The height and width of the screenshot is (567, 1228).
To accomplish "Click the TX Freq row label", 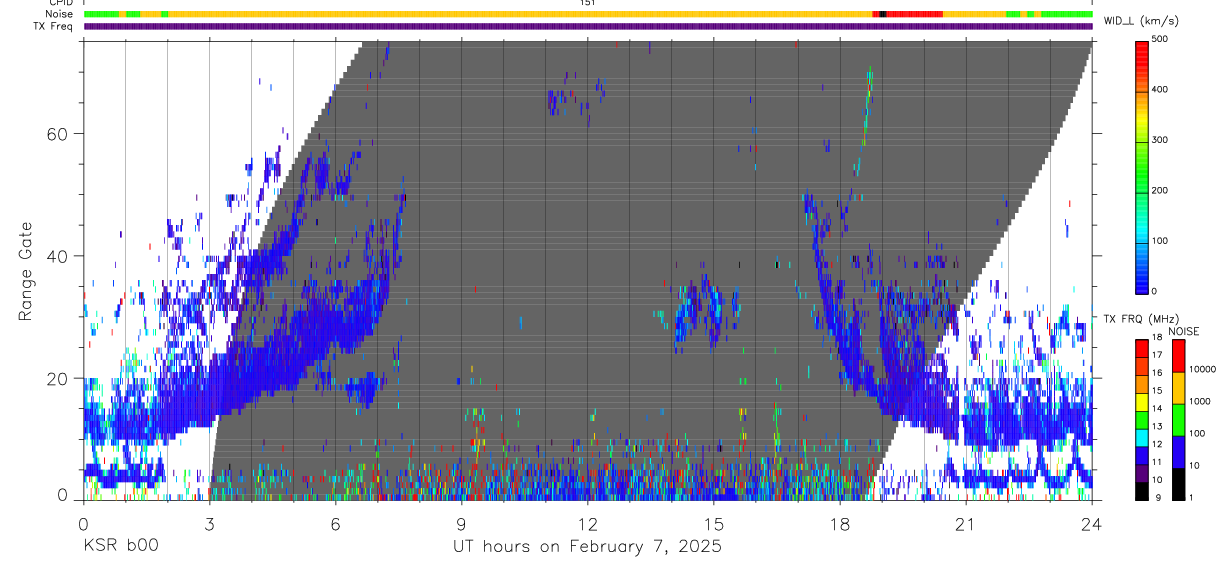I will point(54,26).
